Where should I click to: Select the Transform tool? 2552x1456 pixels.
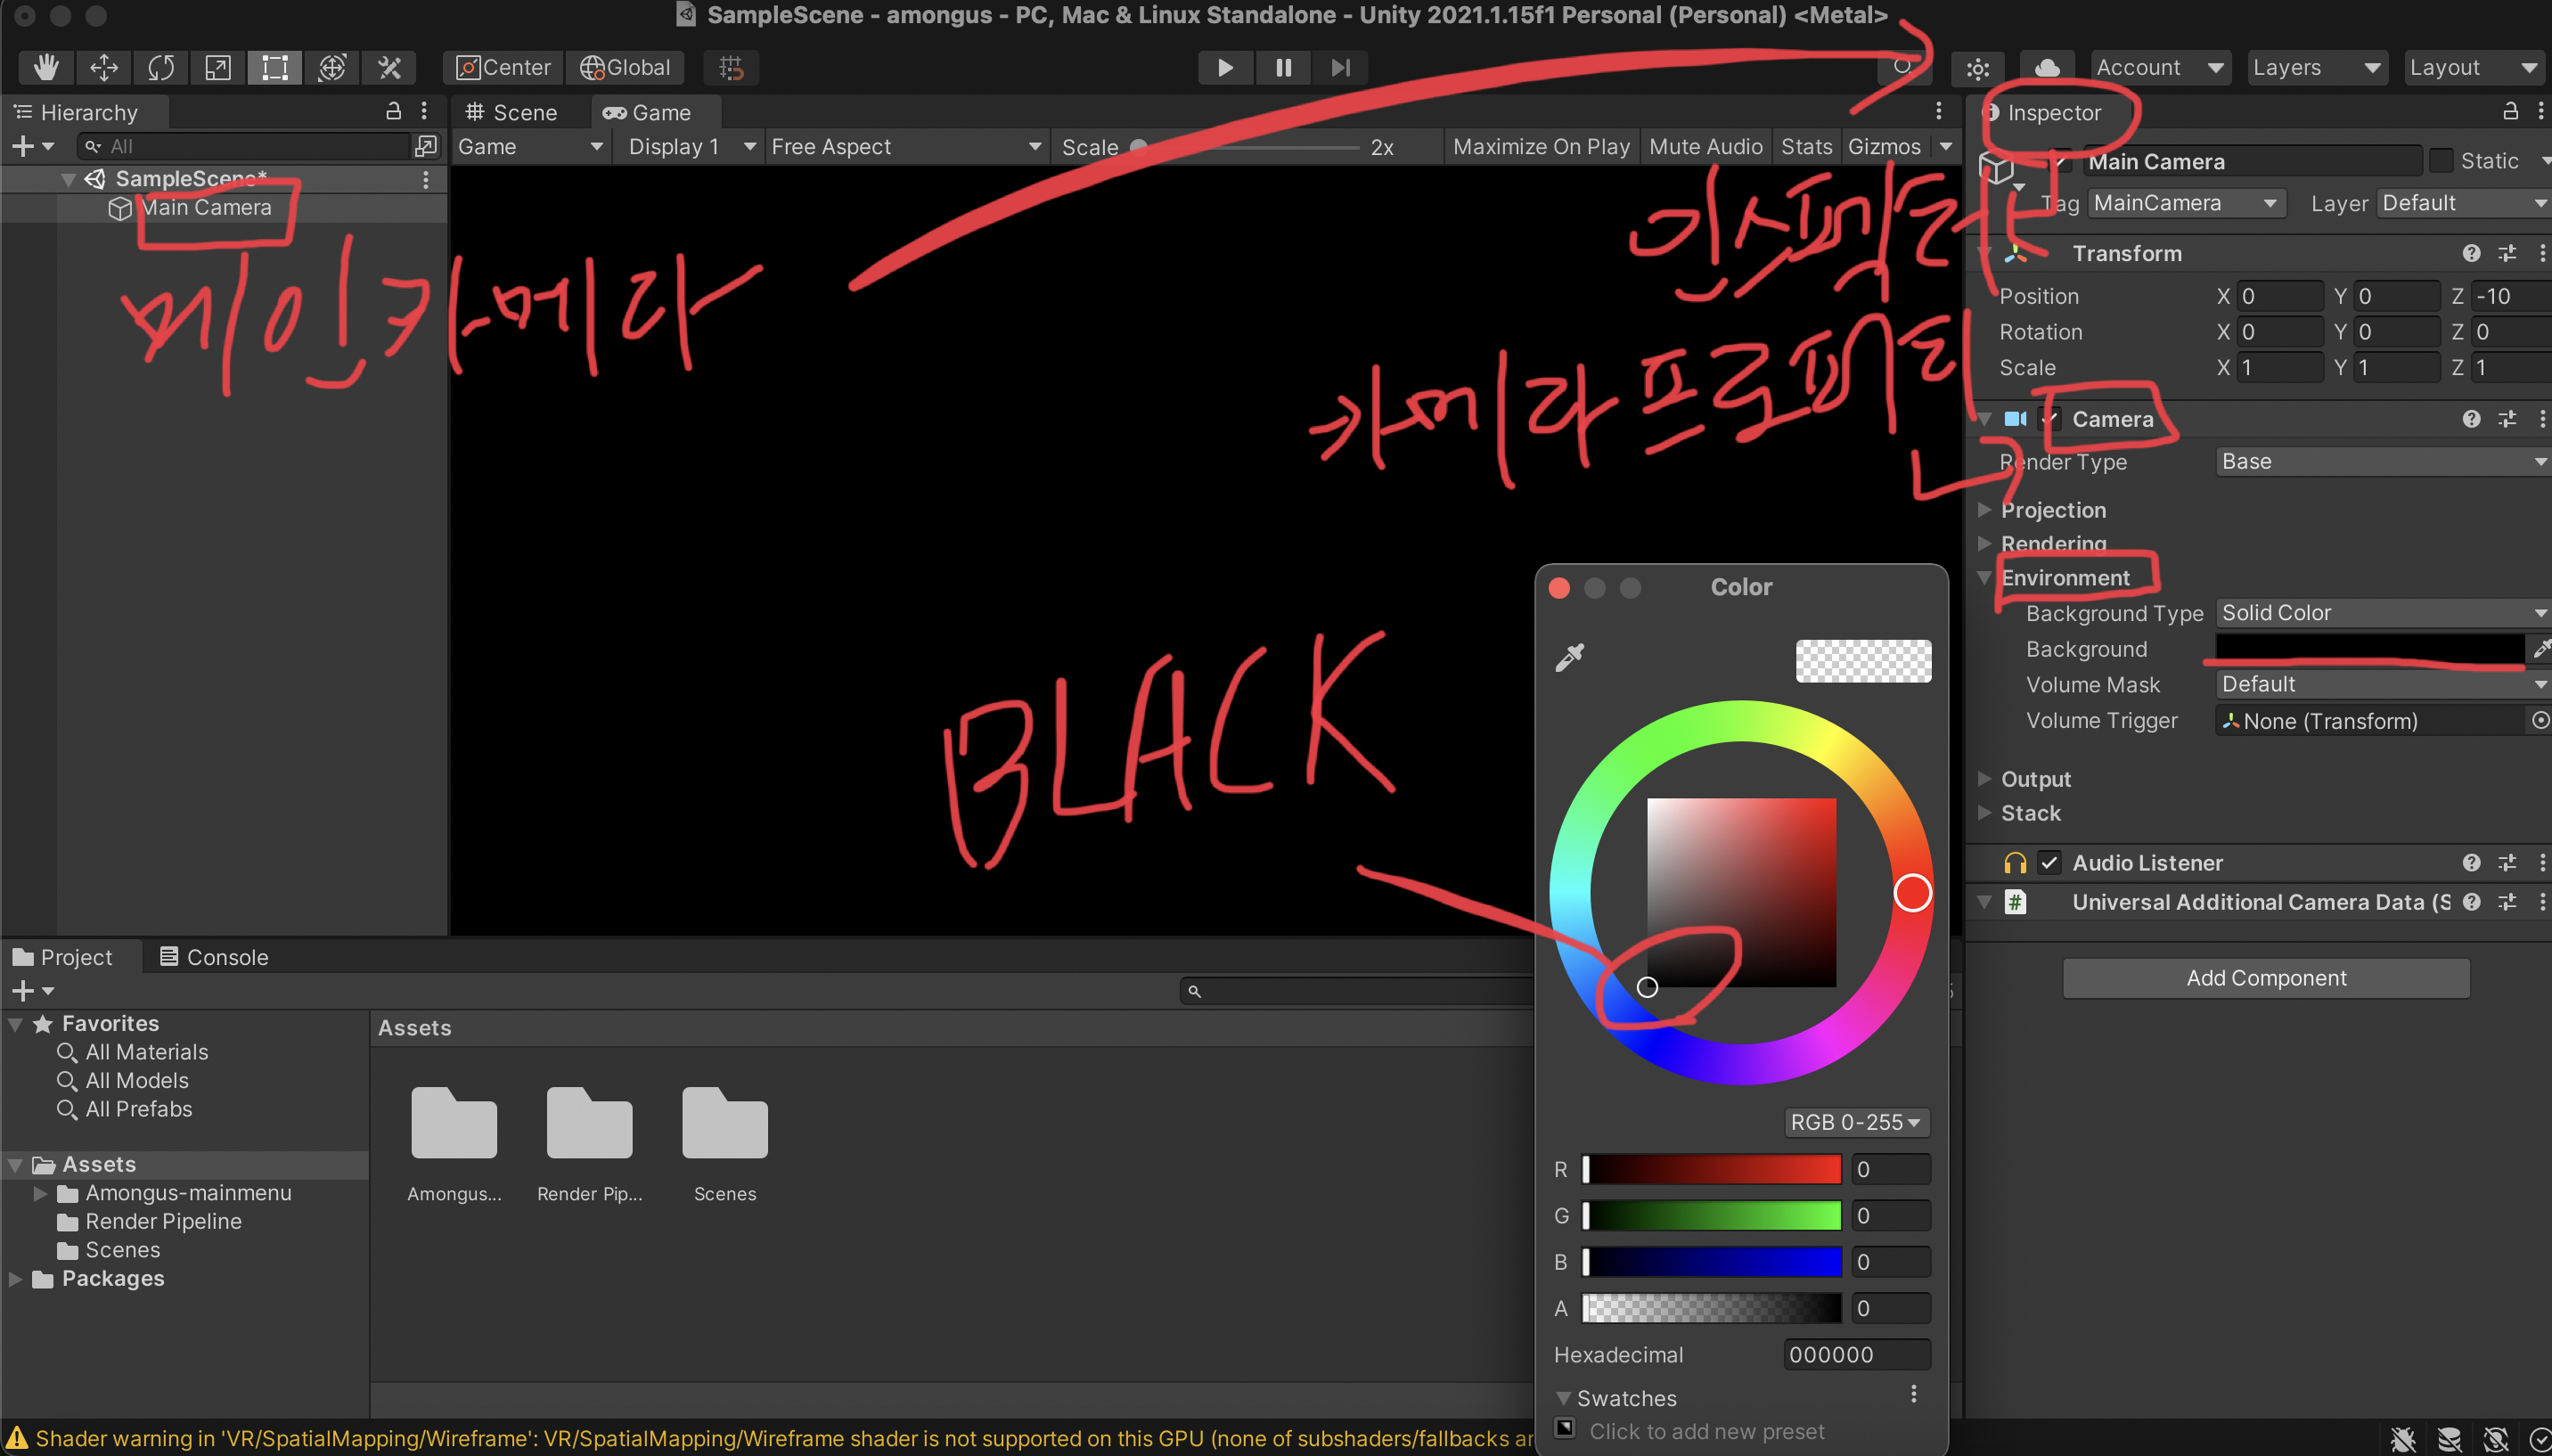click(331, 67)
